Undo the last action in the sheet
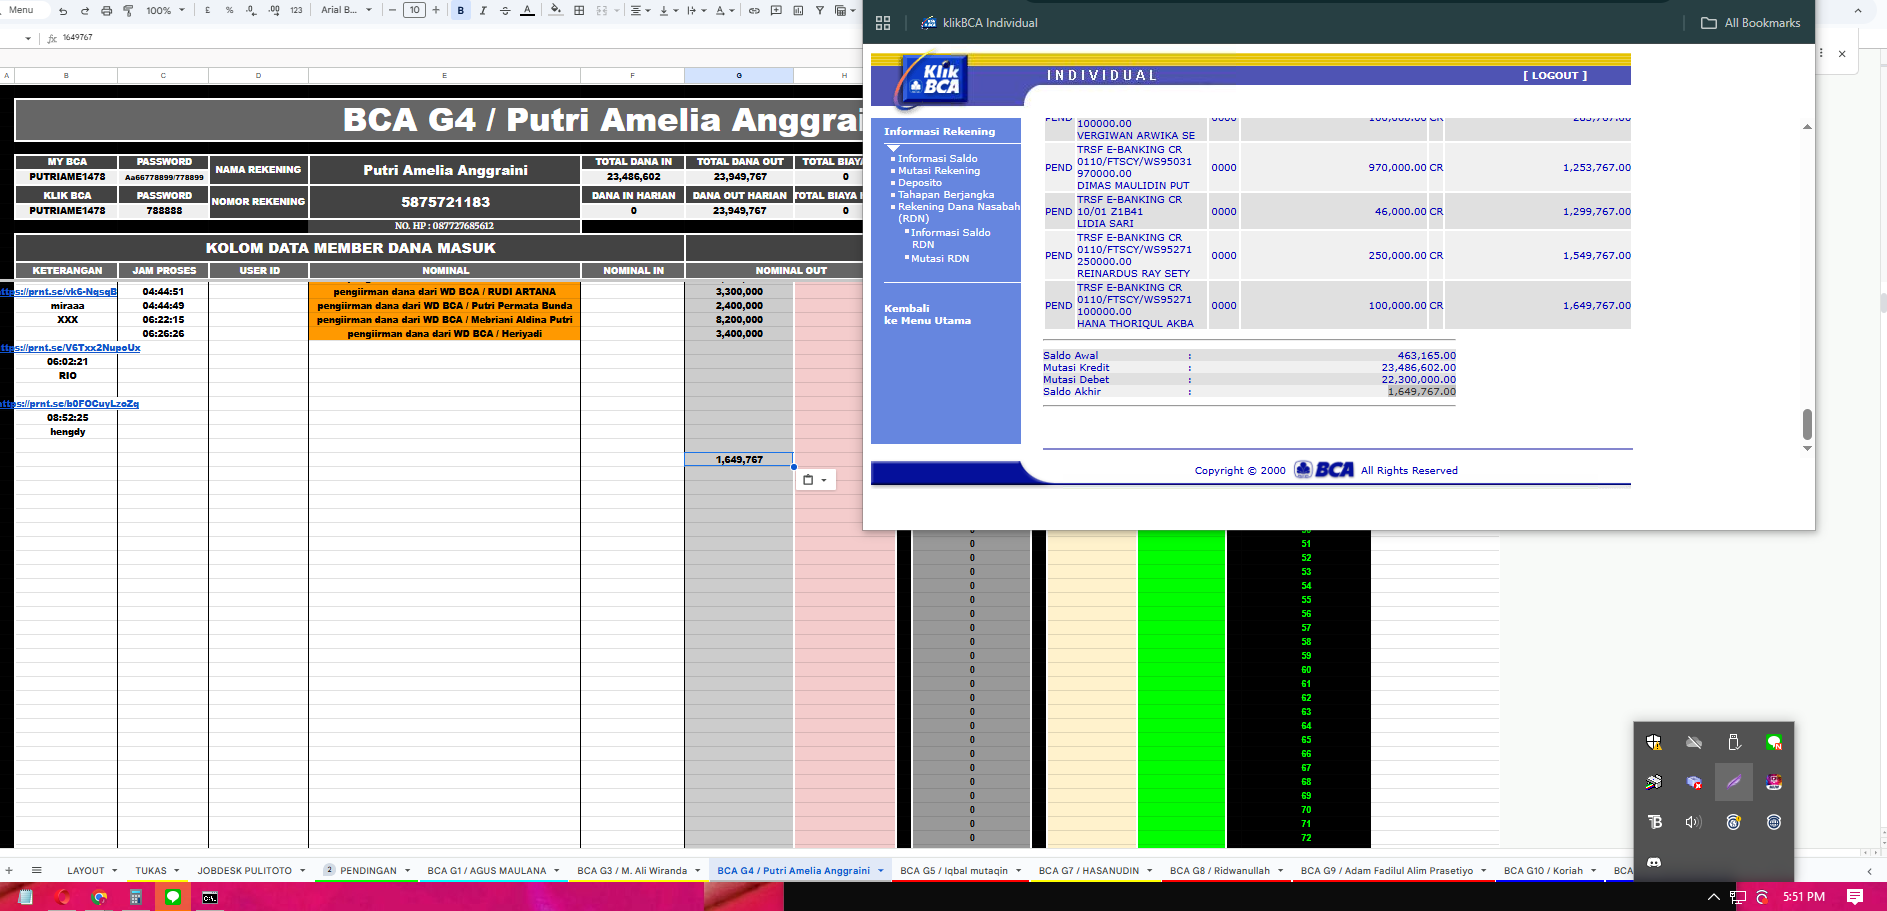The height and width of the screenshot is (911, 1887). point(63,10)
